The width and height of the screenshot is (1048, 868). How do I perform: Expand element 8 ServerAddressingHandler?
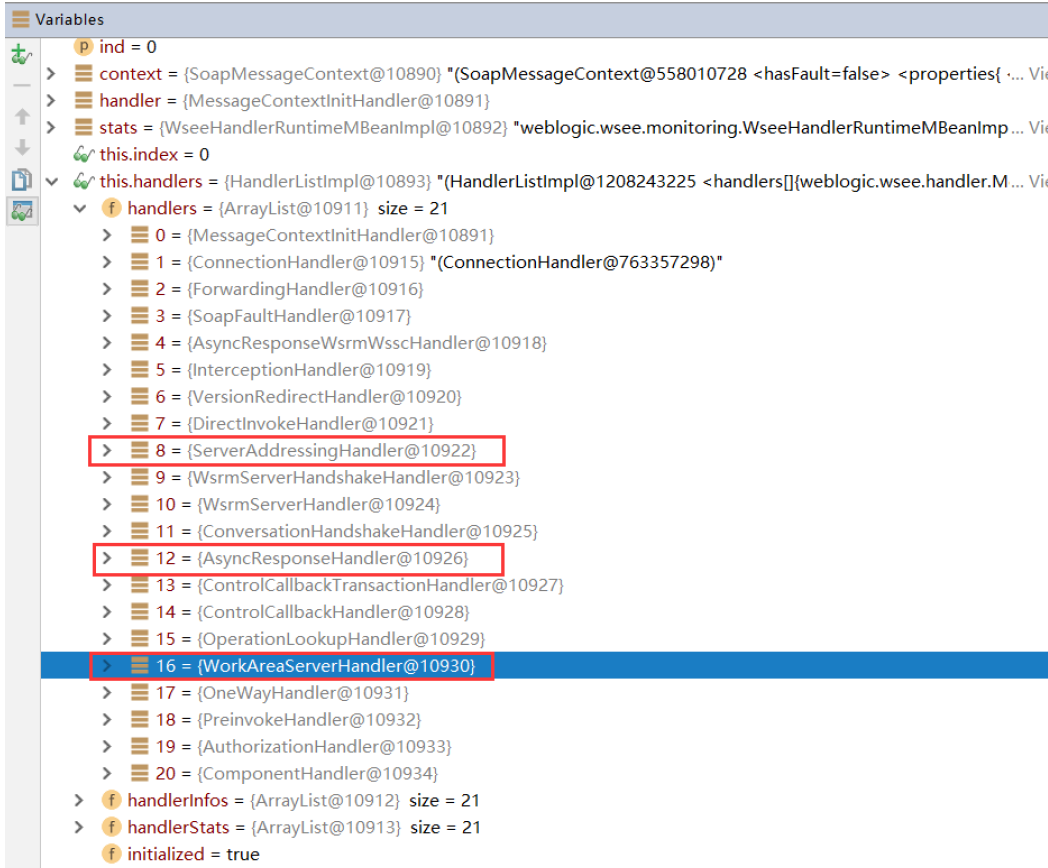pyautogui.click(x=108, y=451)
